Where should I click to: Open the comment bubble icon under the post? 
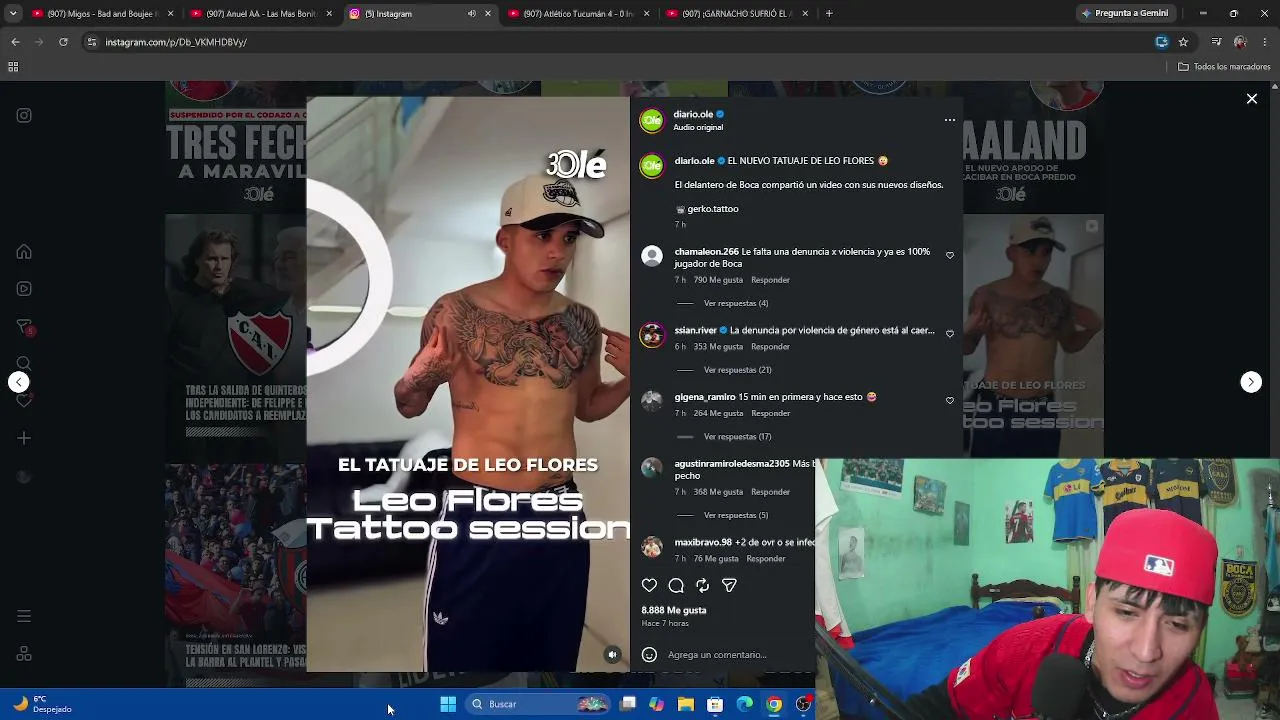pos(676,586)
